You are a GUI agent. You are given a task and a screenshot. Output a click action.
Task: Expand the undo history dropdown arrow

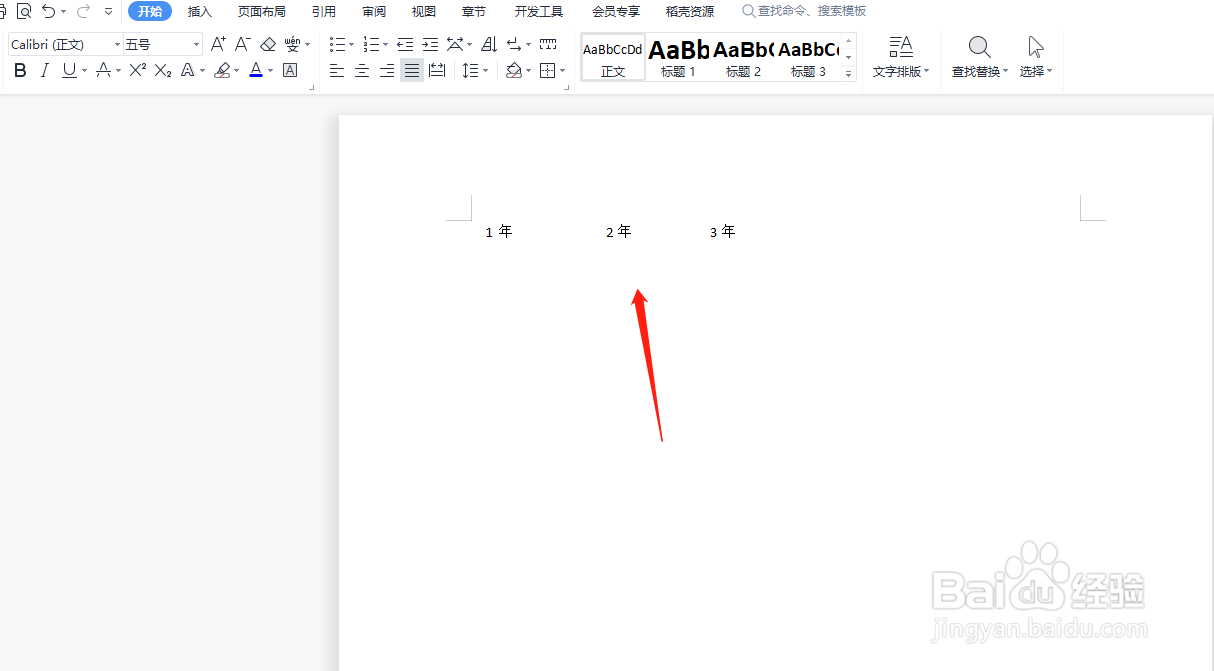64,12
